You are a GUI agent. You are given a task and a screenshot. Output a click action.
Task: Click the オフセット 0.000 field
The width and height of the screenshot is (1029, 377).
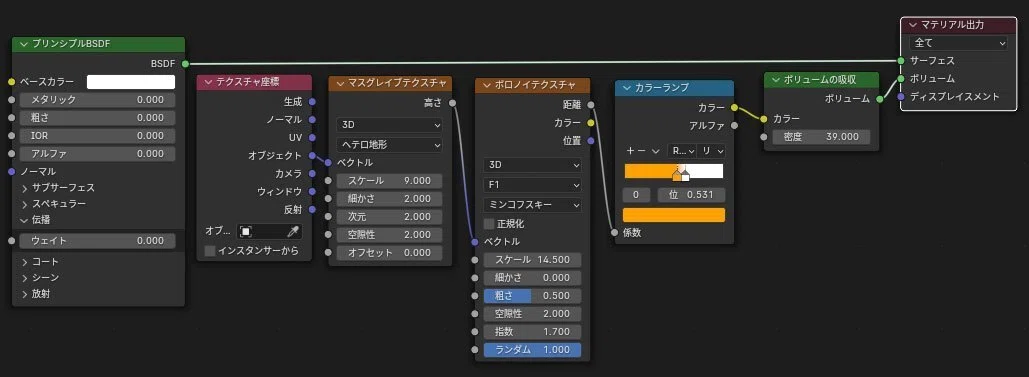(389, 252)
